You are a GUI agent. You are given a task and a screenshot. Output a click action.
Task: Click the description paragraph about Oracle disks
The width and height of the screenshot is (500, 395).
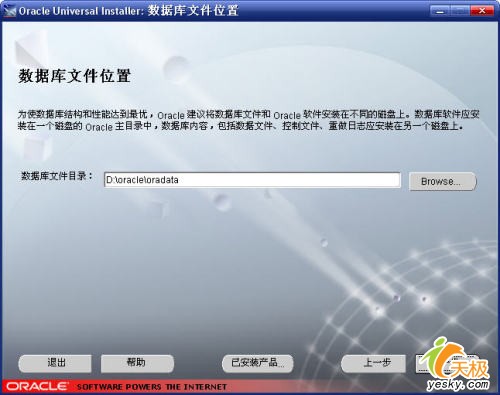[x=248, y=120]
